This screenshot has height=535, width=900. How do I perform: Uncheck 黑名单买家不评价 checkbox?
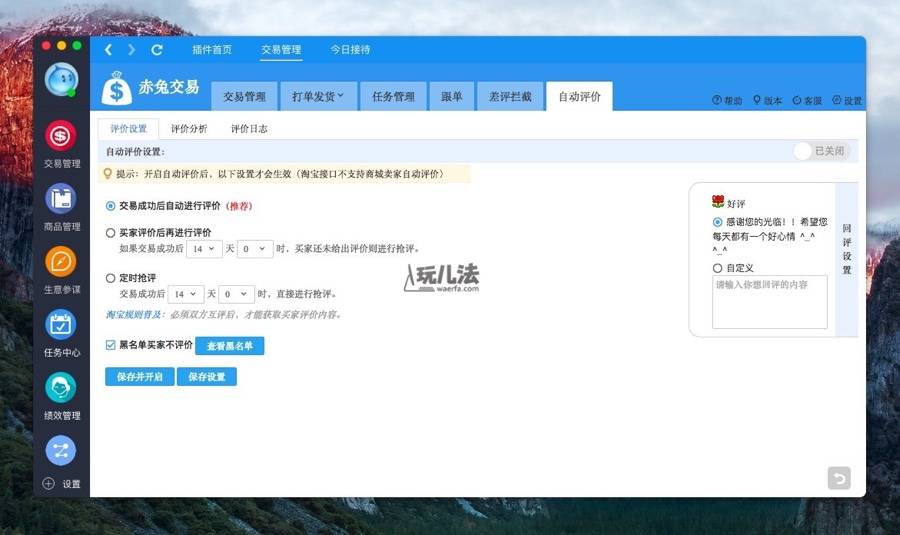click(111, 344)
